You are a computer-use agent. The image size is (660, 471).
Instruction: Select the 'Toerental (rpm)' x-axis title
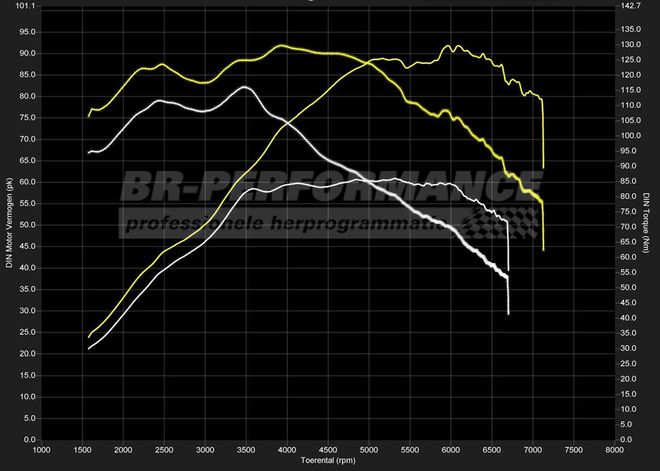330,461
